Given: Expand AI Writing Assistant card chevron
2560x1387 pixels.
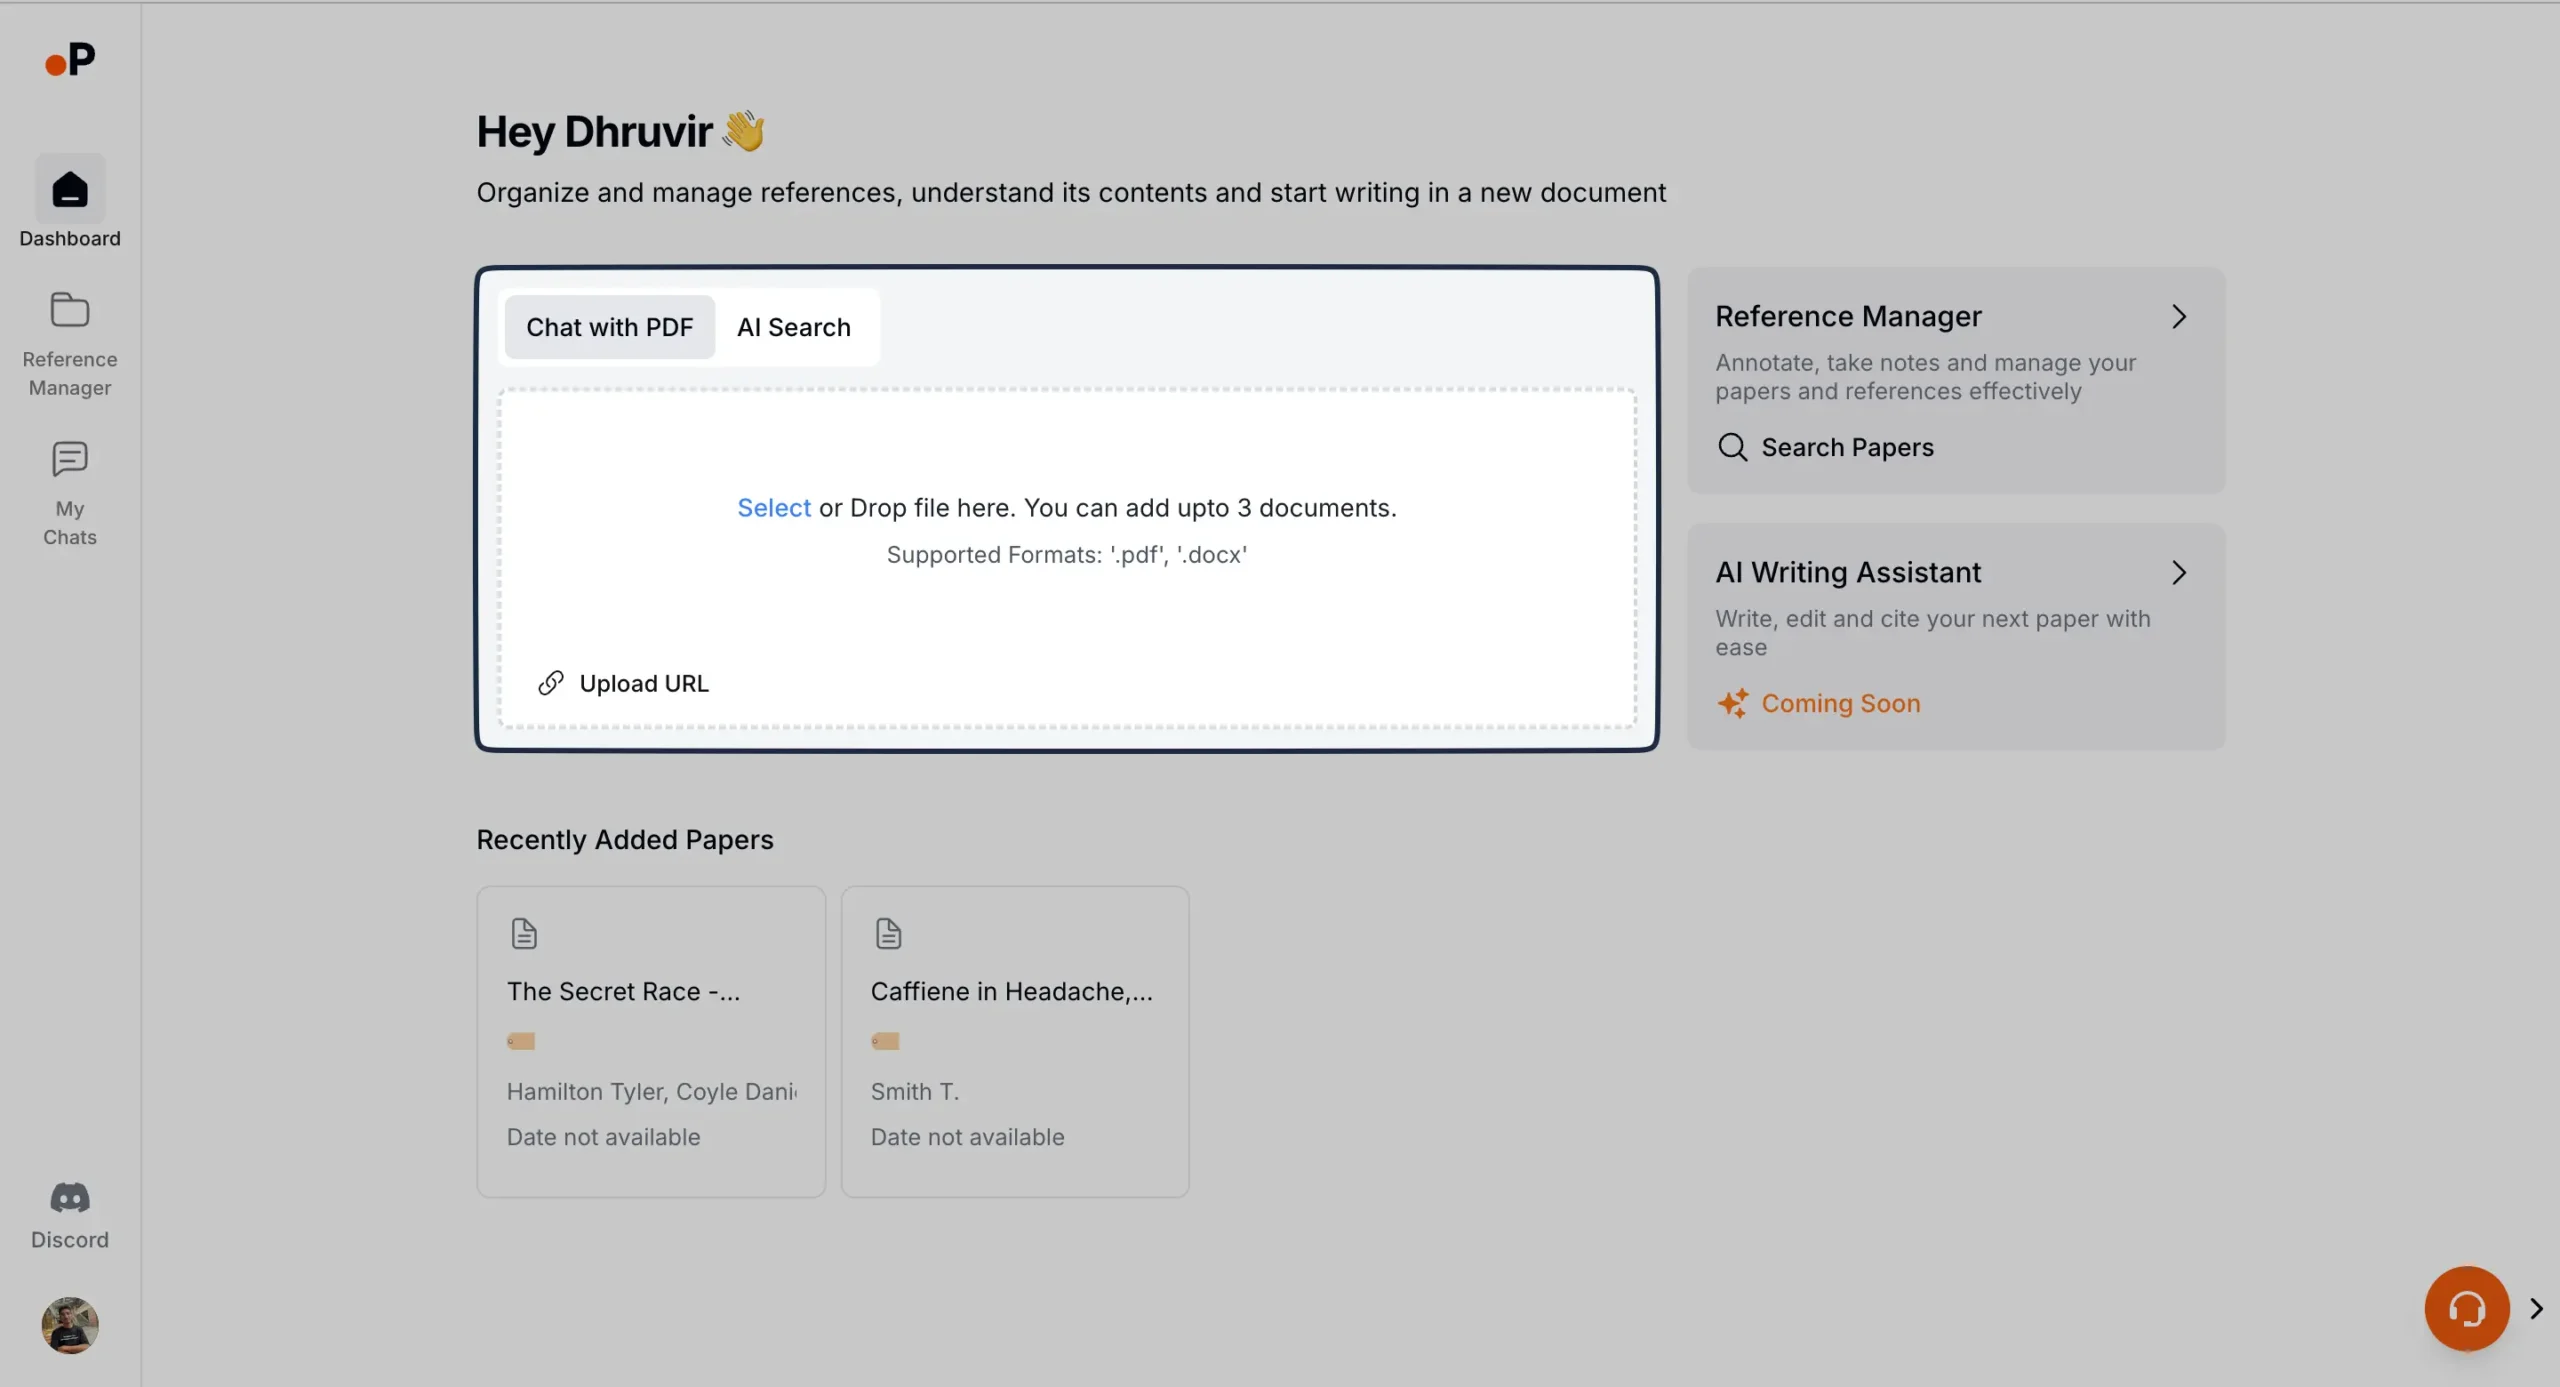Looking at the screenshot, I should (x=2179, y=573).
